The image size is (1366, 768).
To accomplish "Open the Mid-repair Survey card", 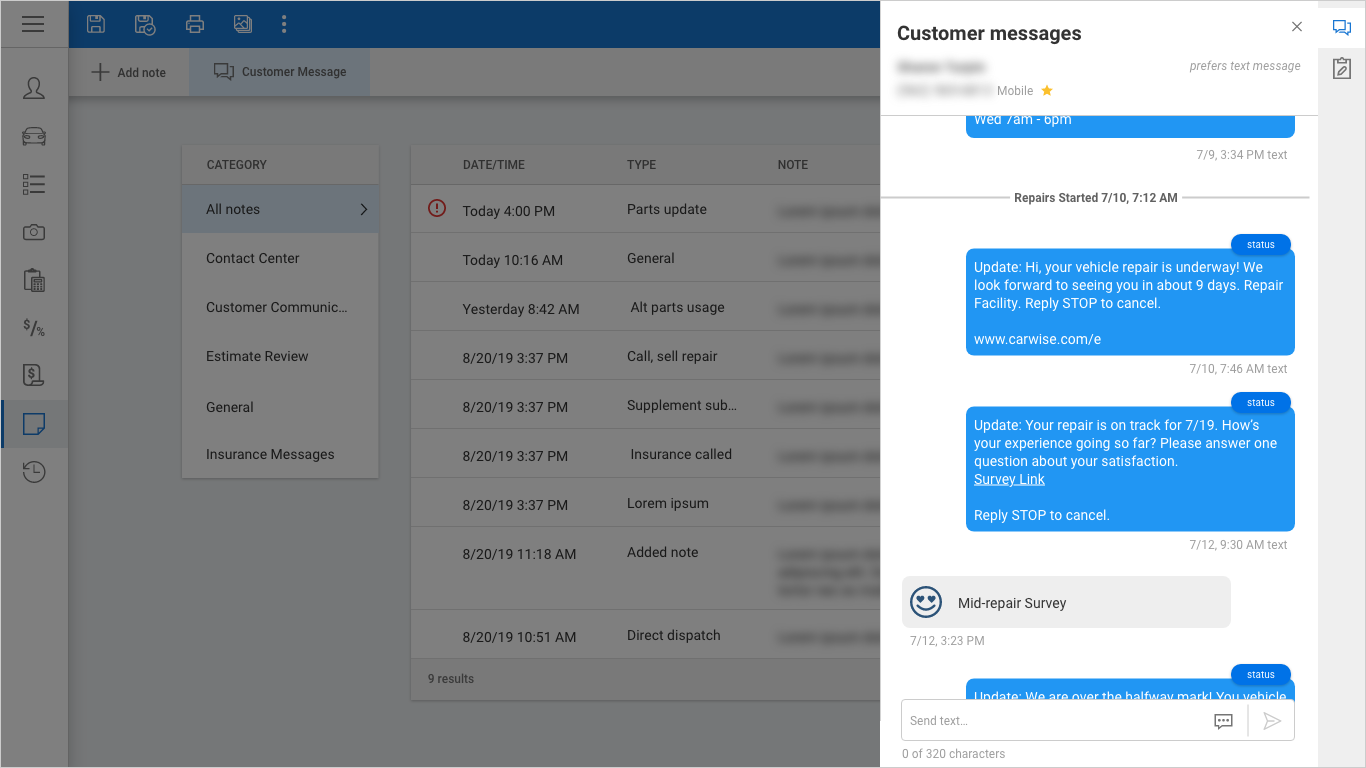I will (x=1066, y=602).
